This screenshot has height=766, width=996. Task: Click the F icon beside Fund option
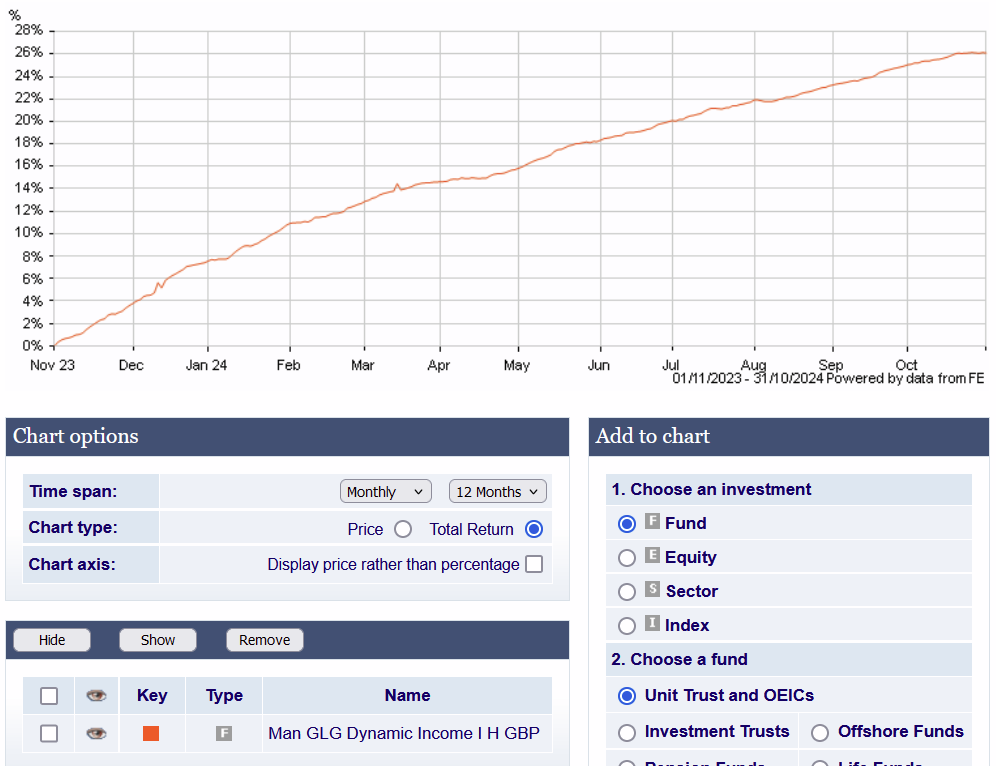pos(652,522)
